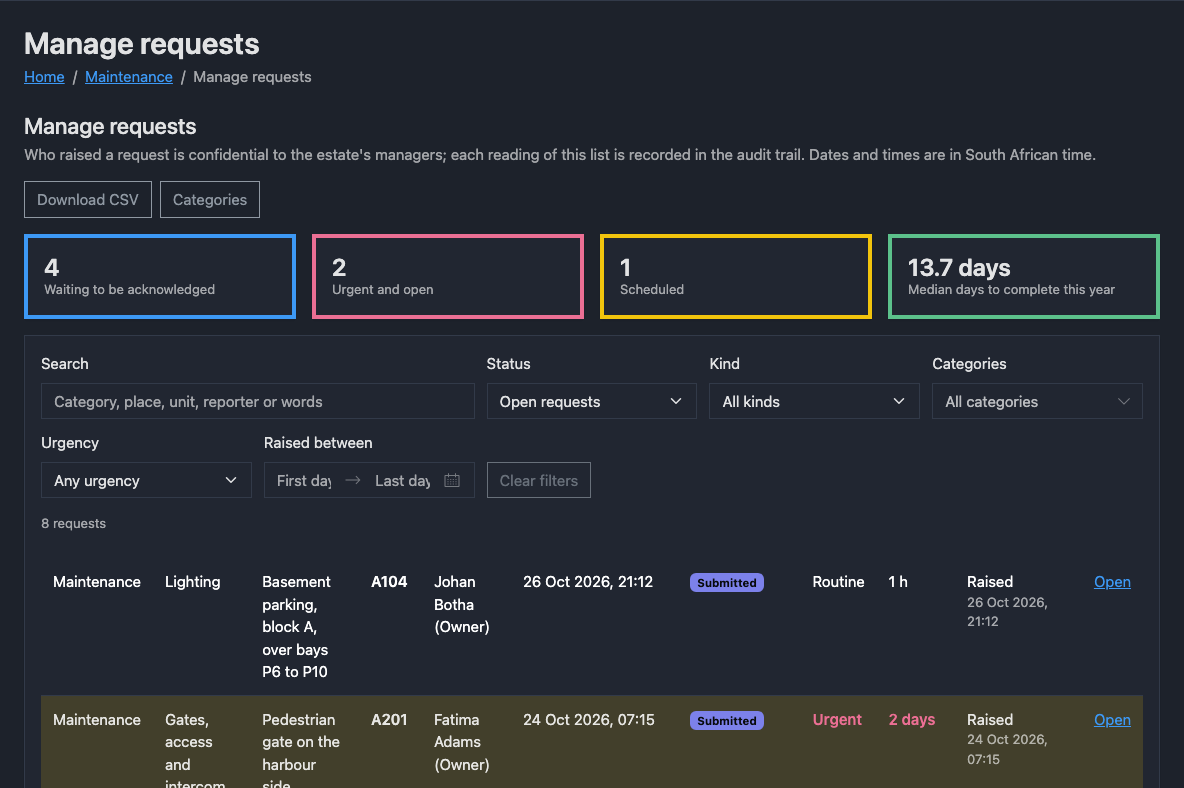Viewport: 1184px width, 788px height.
Task: Select the Scheduled summary card
Action: 735,276
